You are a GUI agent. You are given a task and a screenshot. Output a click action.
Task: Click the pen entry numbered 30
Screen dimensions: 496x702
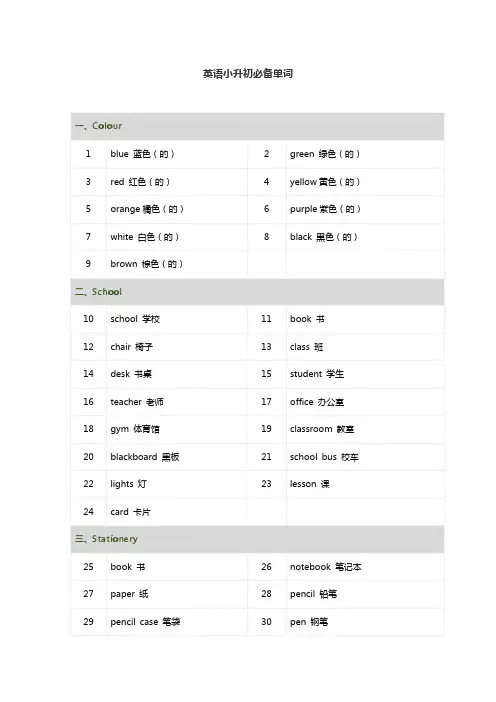[x=309, y=622]
